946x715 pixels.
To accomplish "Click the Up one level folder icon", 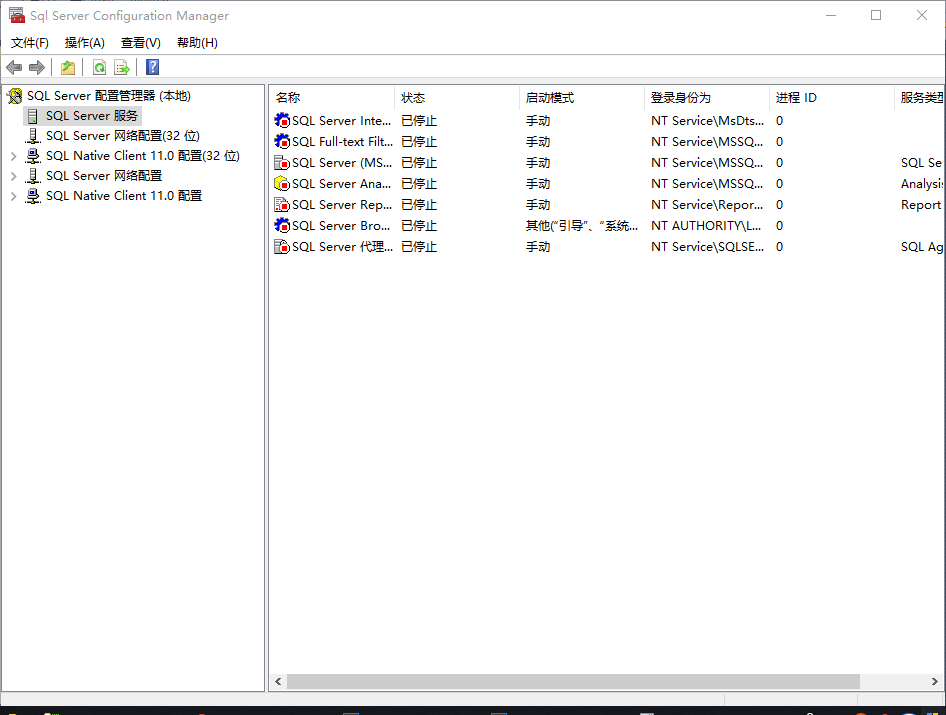I will (68, 68).
